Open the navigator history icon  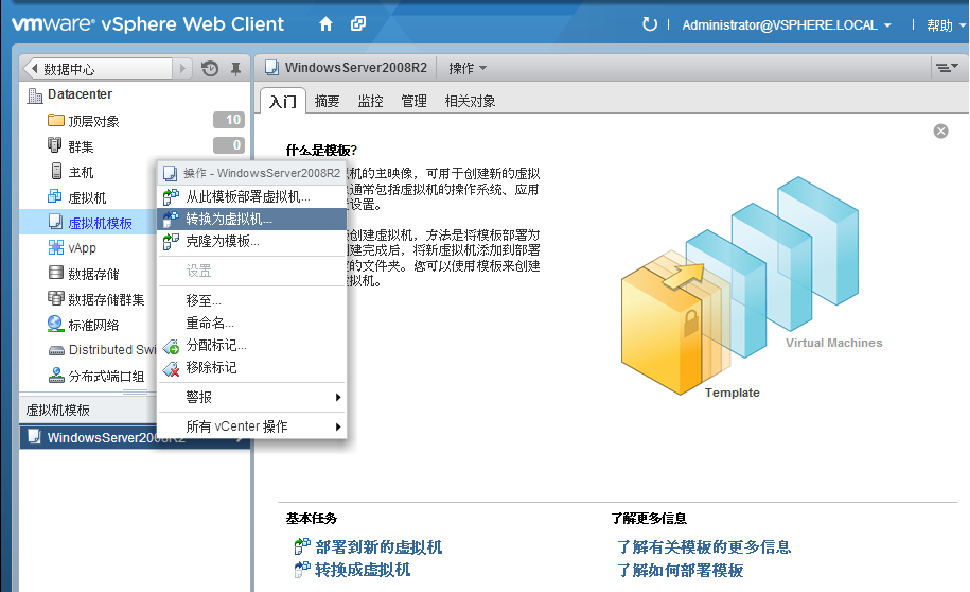click(x=210, y=69)
